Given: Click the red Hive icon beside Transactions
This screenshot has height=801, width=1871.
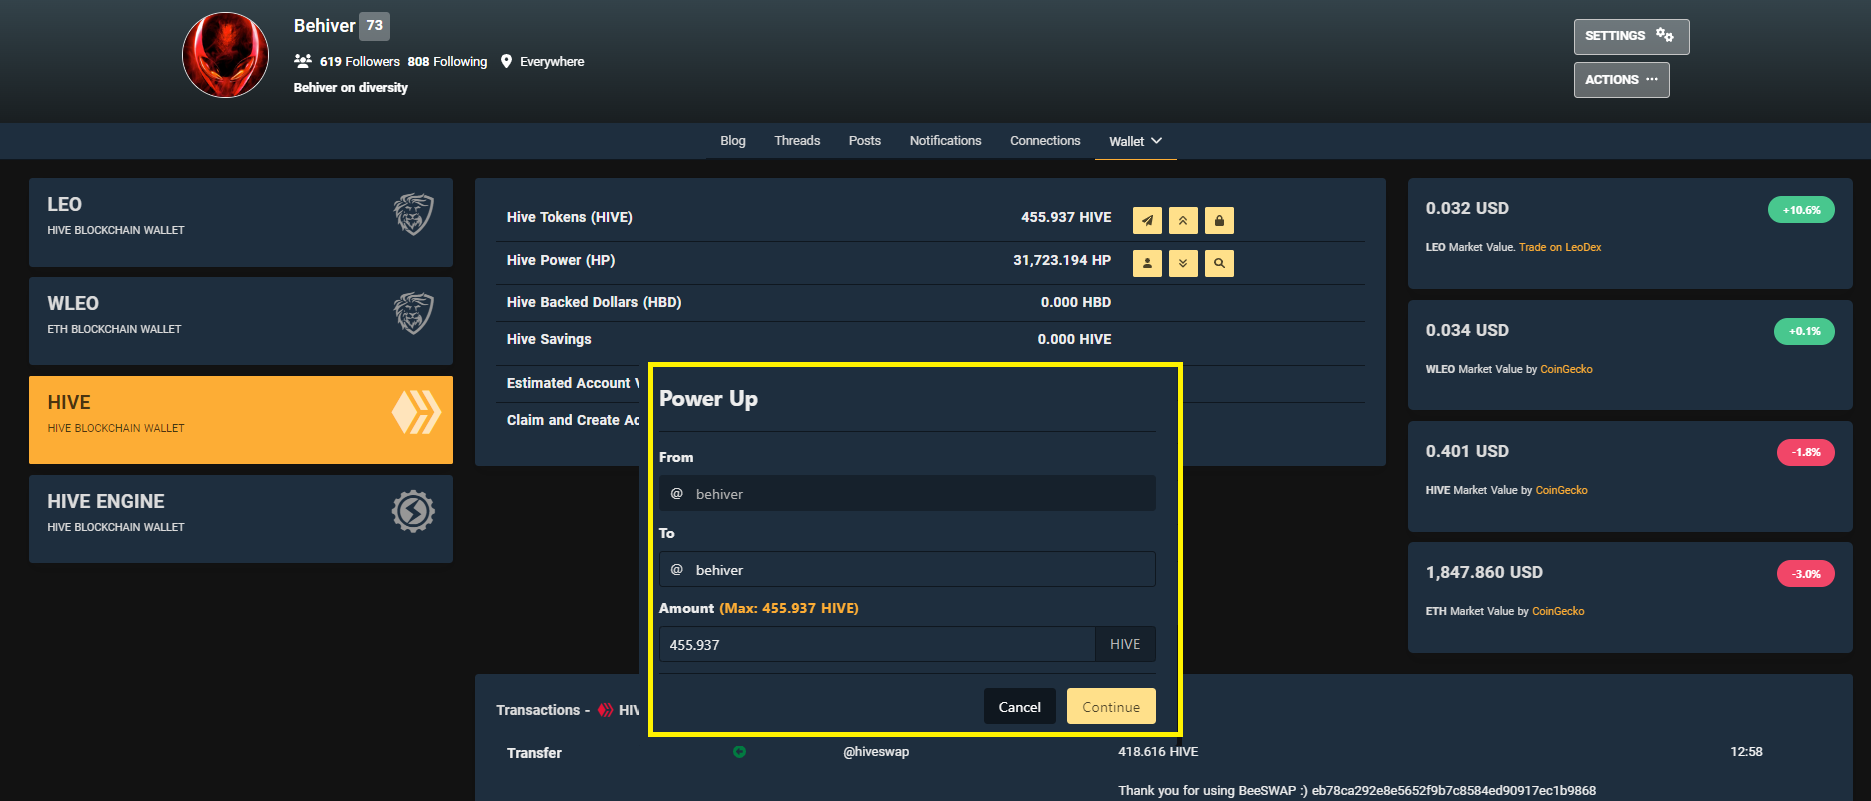Looking at the screenshot, I should click(606, 710).
